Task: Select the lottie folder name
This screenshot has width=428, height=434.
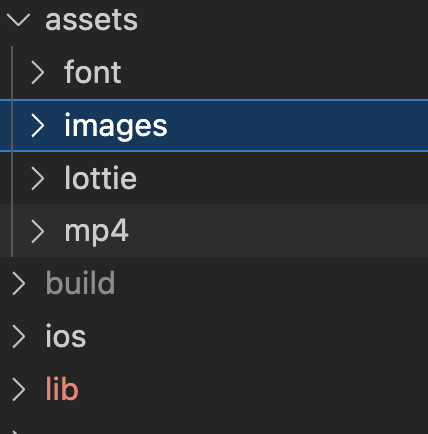Action: point(100,177)
